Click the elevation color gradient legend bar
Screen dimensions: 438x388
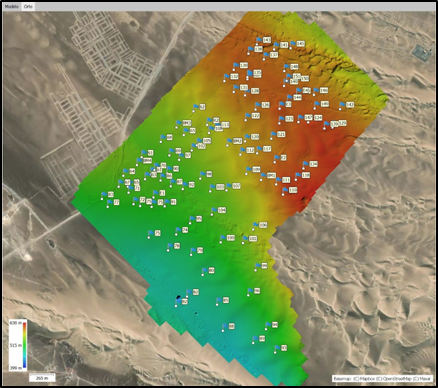tap(25, 345)
